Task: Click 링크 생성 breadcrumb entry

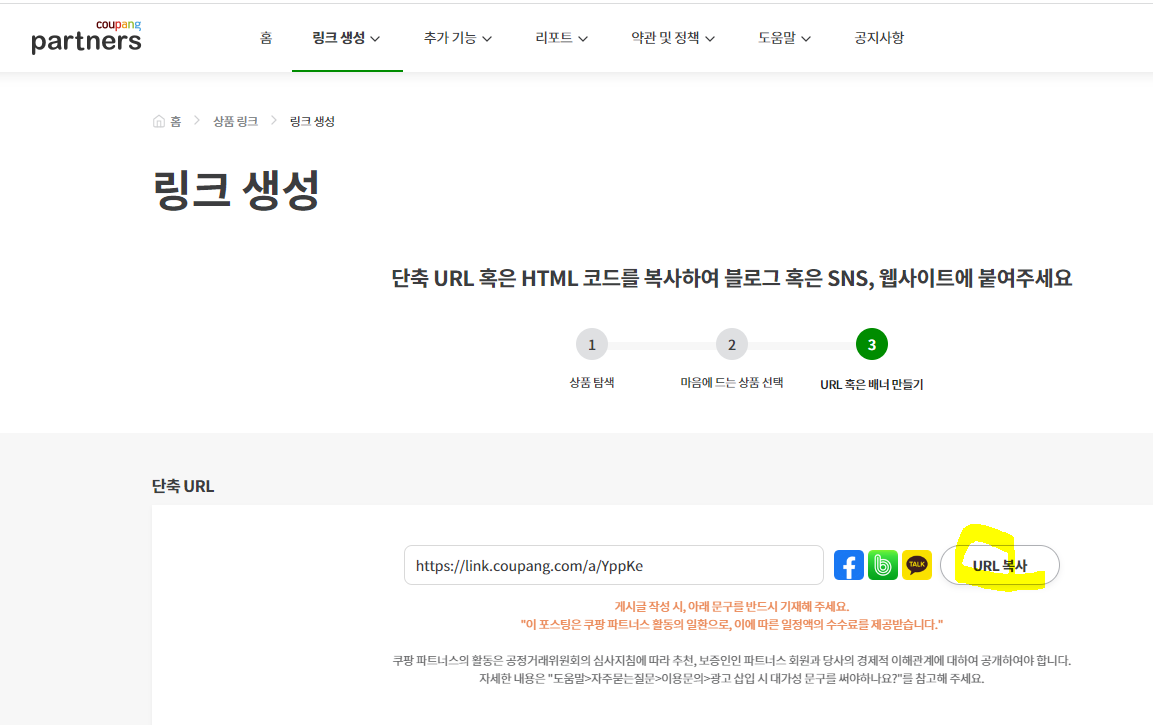Action: click(312, 121)
